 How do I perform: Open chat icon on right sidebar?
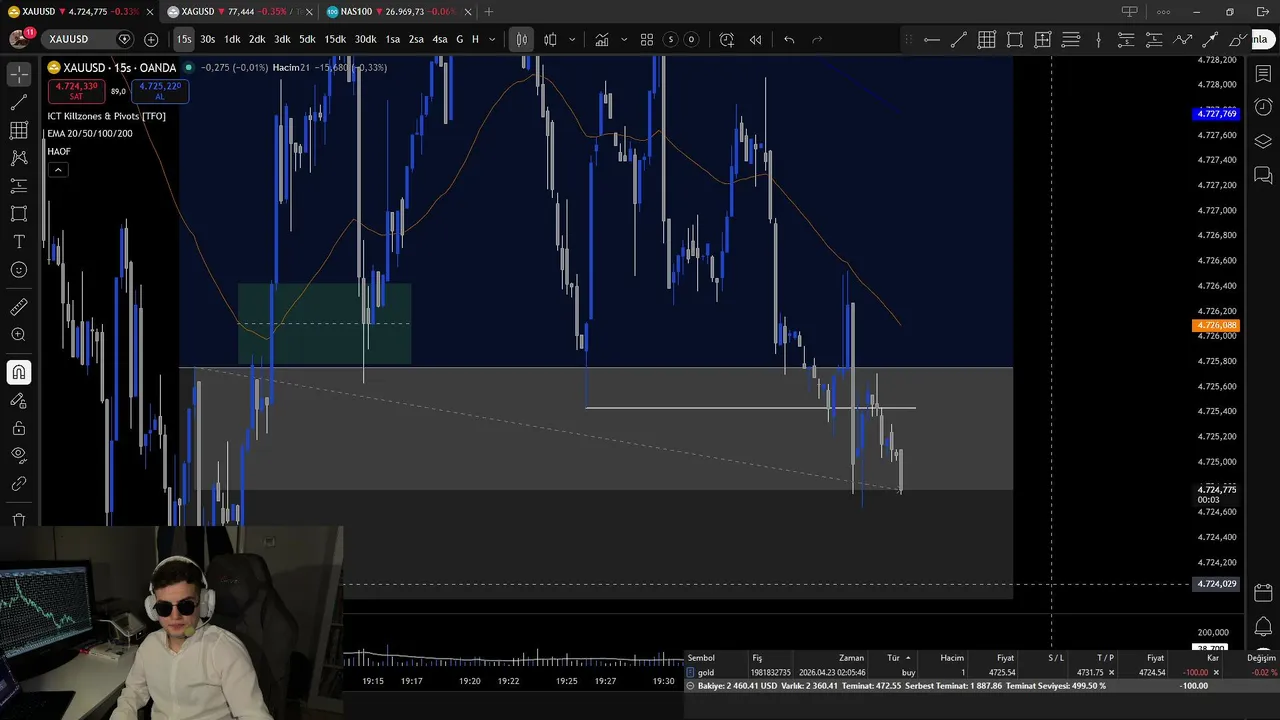click(x=1263, y=177)
